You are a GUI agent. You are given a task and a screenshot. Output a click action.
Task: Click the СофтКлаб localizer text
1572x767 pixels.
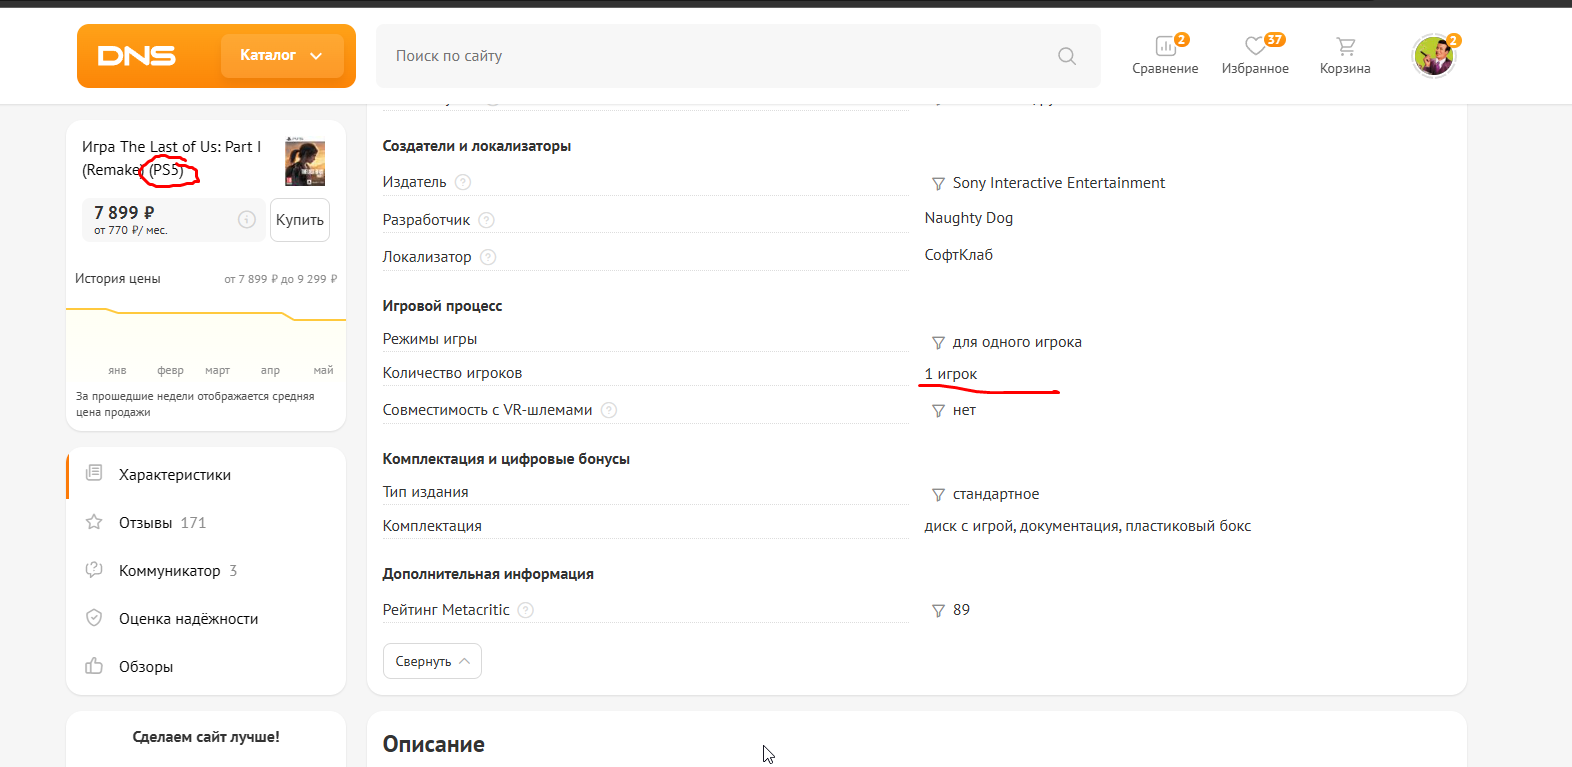coord(959,255)
